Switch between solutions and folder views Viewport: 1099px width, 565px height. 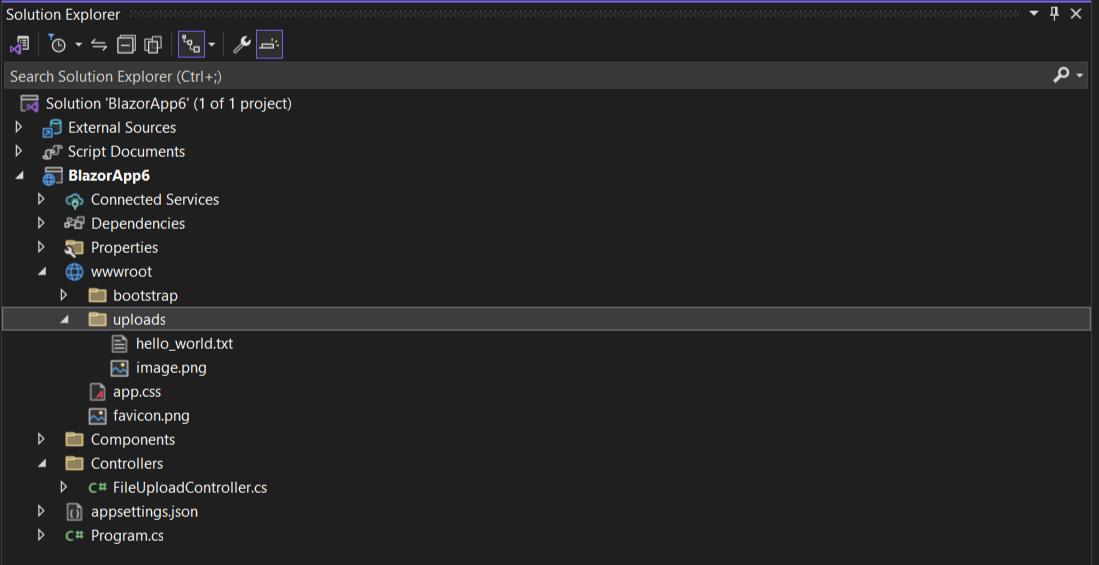point(19,45)
